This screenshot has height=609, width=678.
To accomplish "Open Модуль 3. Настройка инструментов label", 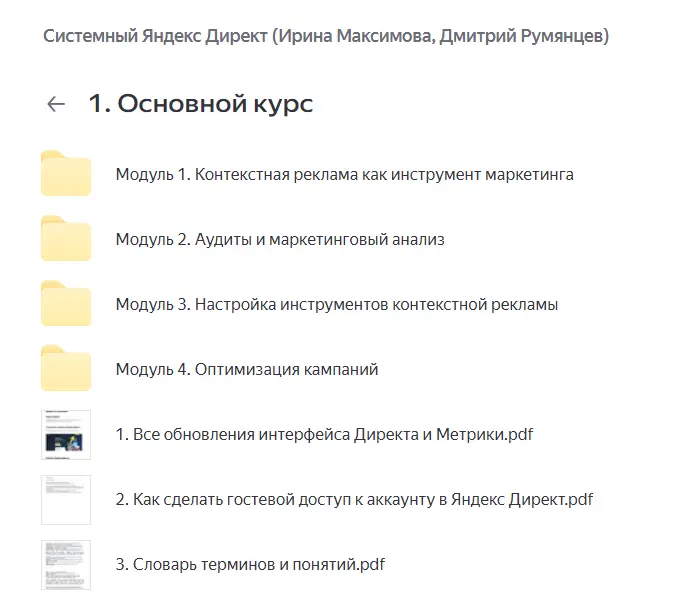I will coord(336,305).
